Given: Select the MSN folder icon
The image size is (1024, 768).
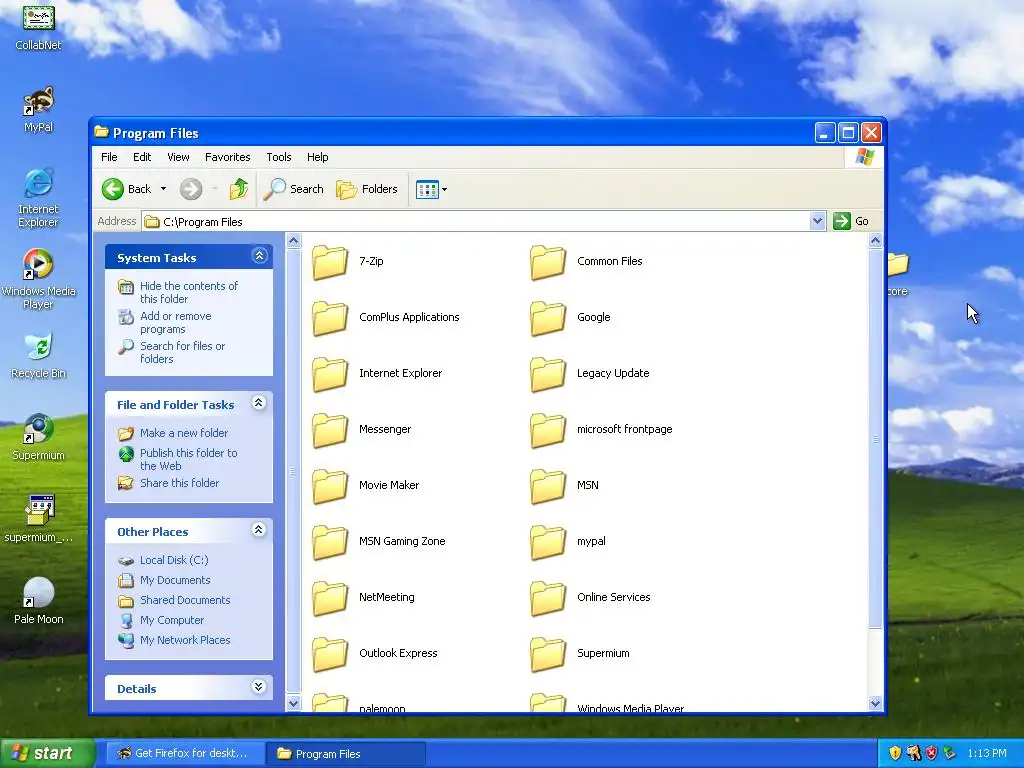Looking at the screenshot, I should (x=548, y=486).
